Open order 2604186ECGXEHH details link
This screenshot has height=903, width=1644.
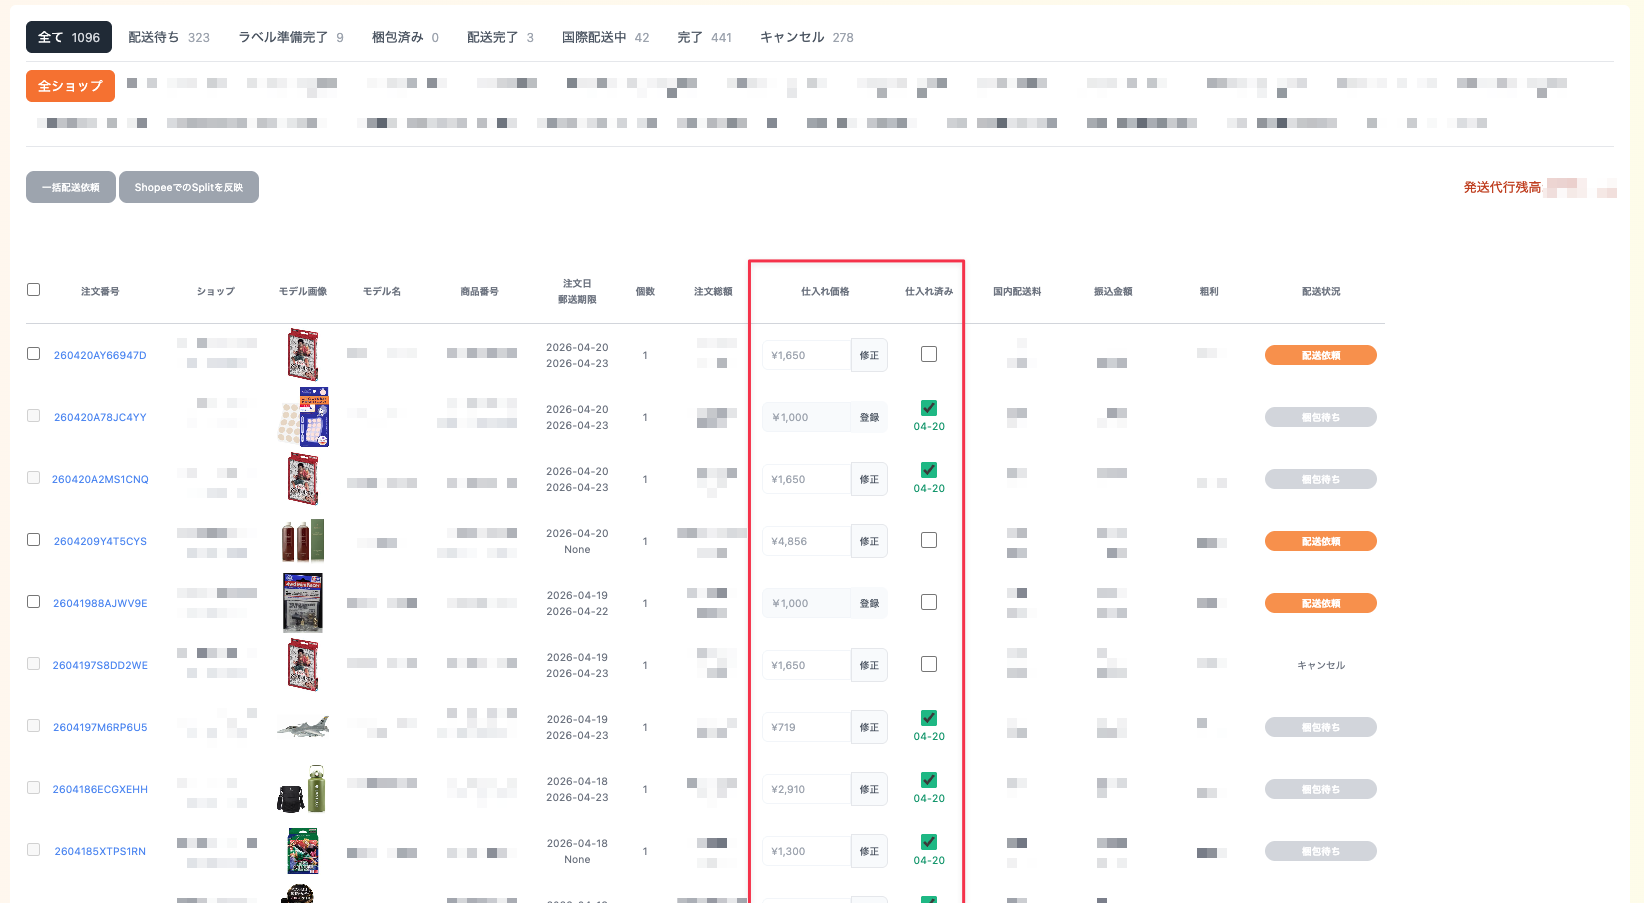(x=100, y=789)
